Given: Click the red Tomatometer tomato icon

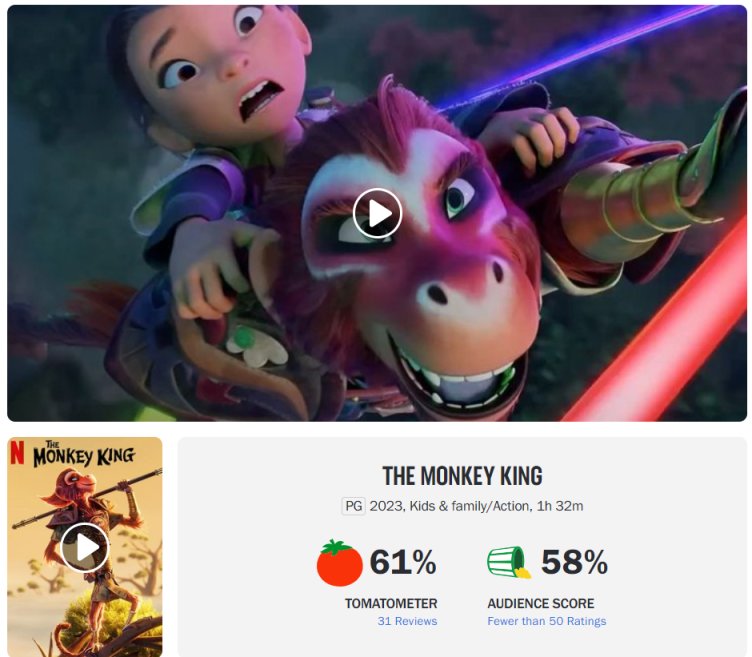Looking at the screenshot, I should [x=339, y=563].
